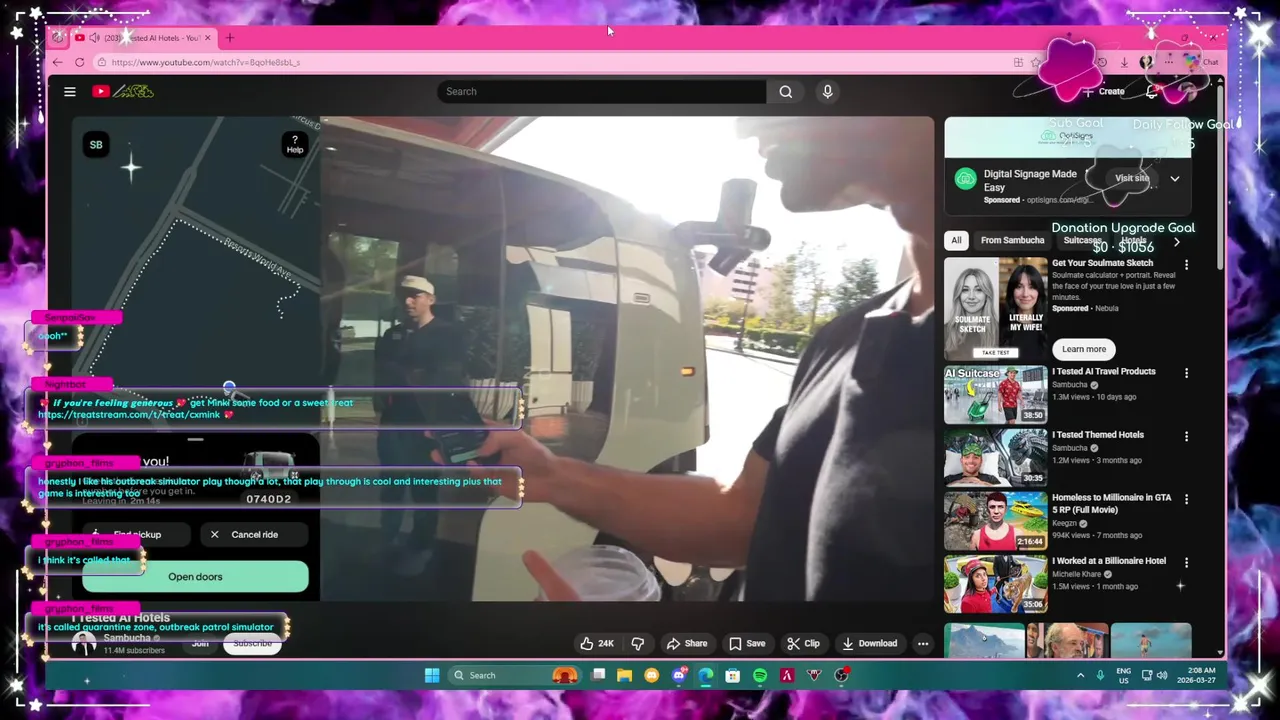Subscribe to the Sambucha channel
The image size is (1280, 720).
(252, 643)
